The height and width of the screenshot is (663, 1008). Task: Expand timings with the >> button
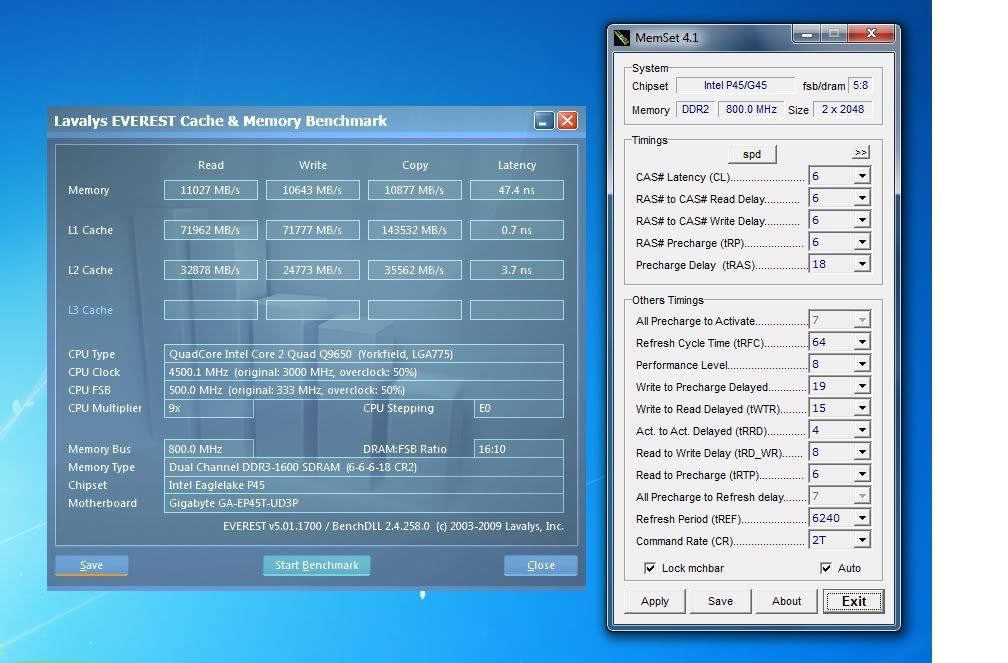(861, 152)
